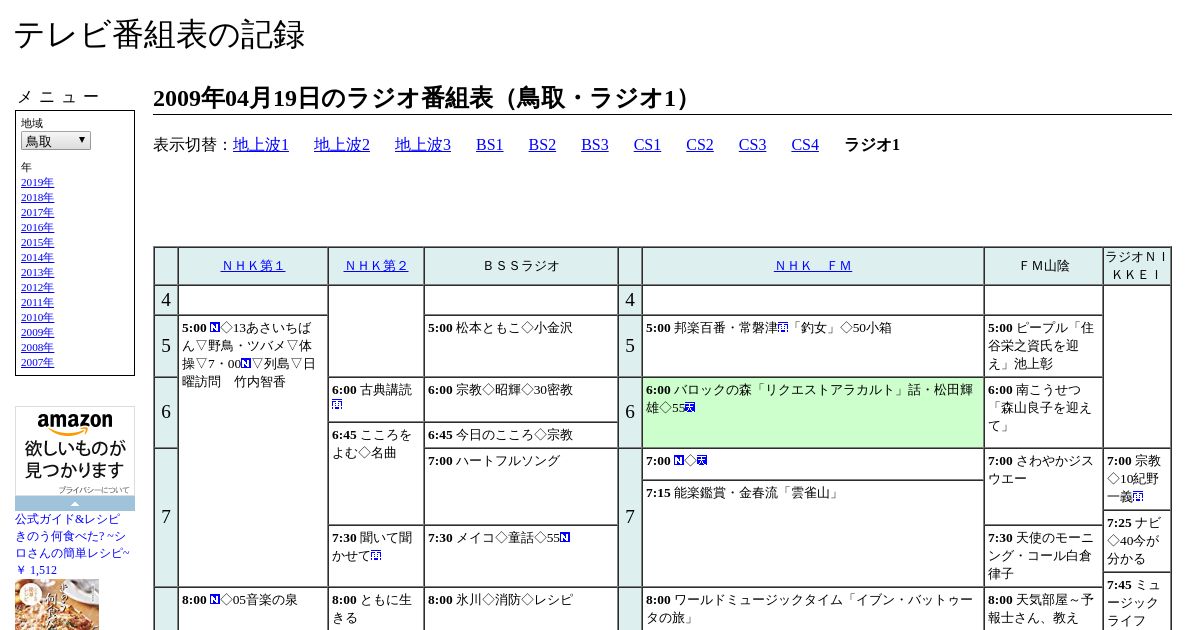Switch display to 地上波3

[x=423, y=145]
